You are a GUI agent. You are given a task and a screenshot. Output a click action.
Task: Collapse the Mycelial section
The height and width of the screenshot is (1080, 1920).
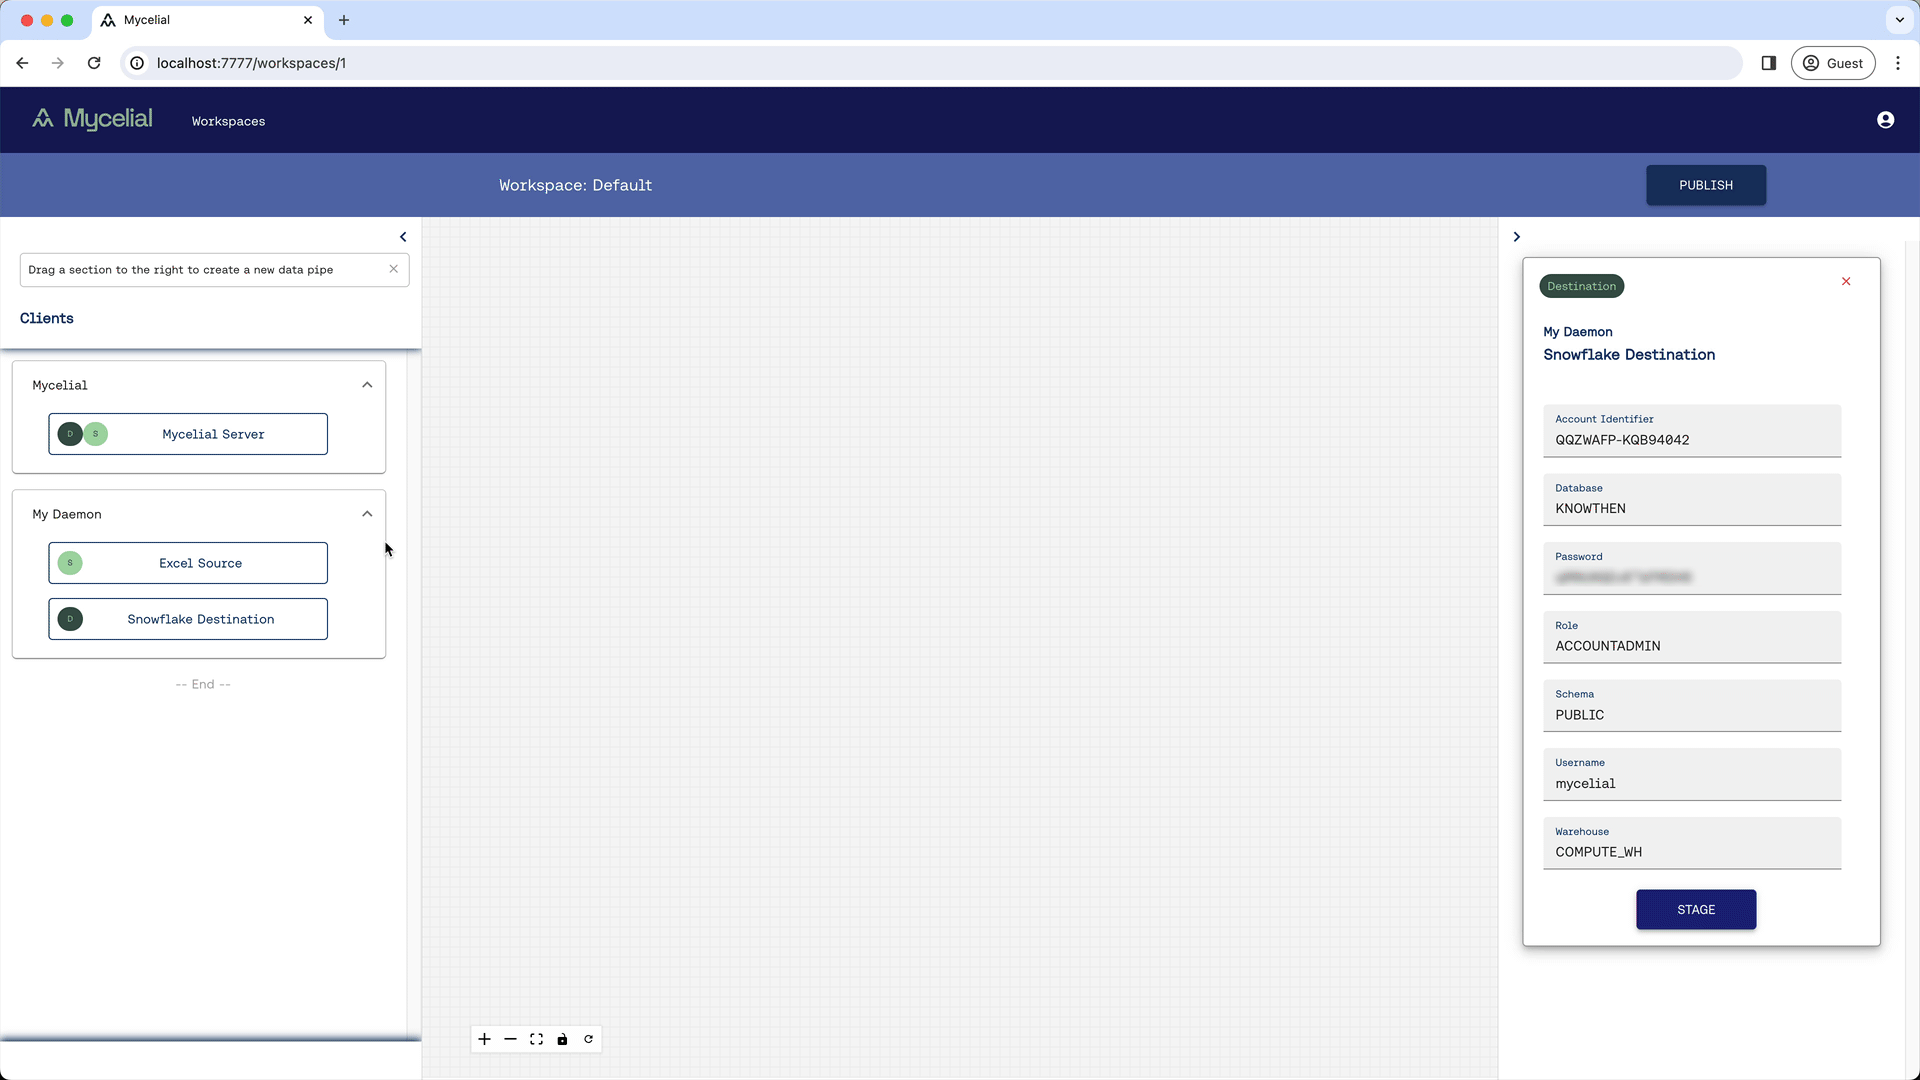(x=367, y=384)
